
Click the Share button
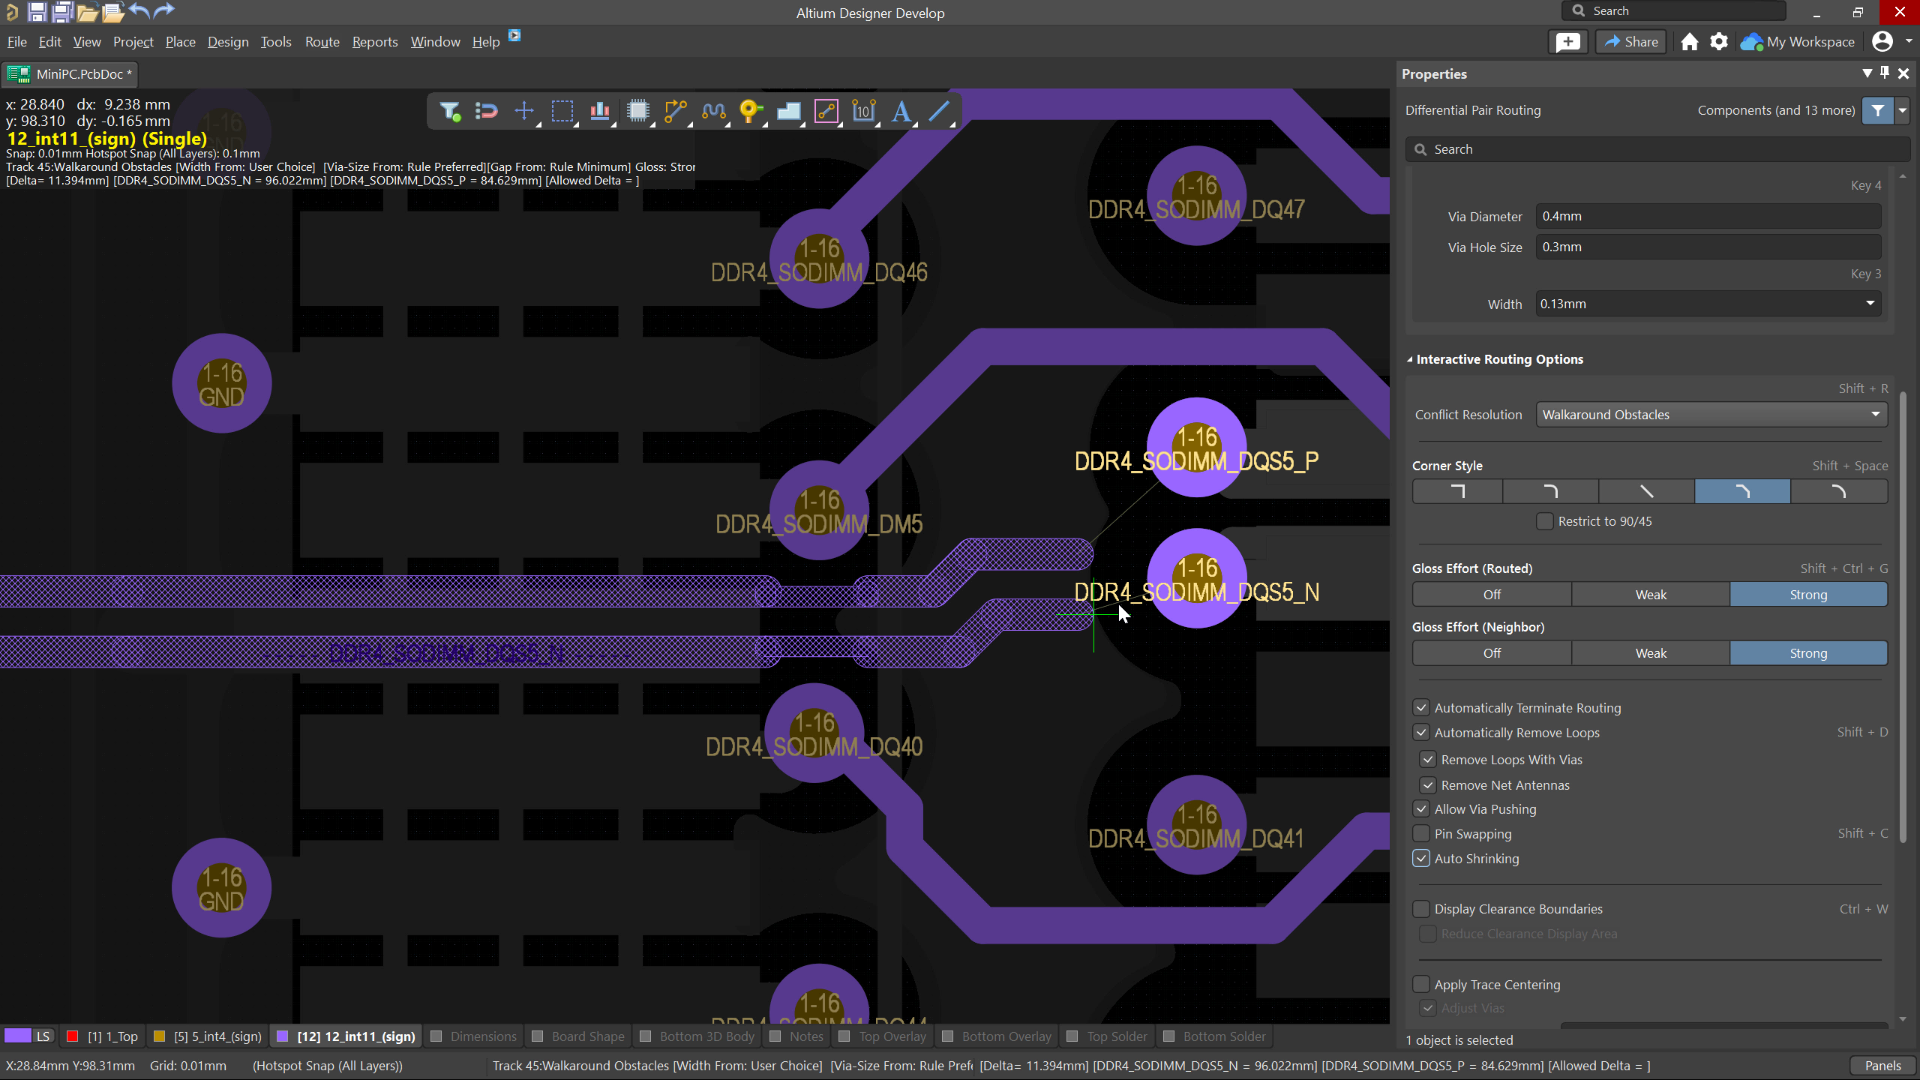1631,42
